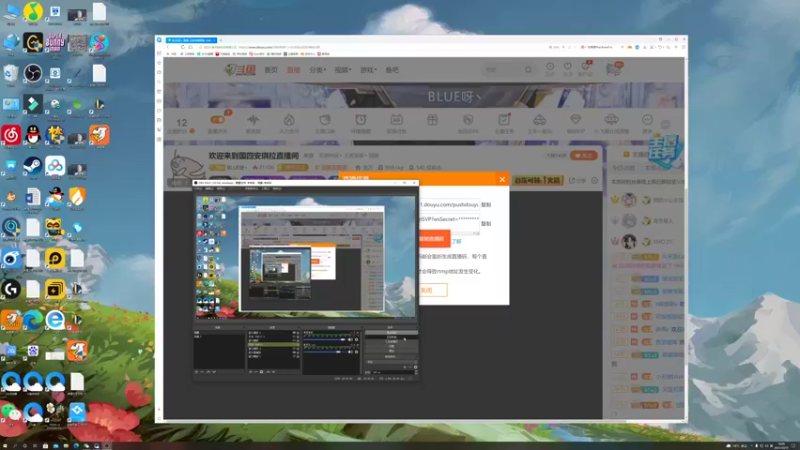Click the Douyu logo in site header
This screenshot has width=800, height=450.
click(x=240, y=70)
